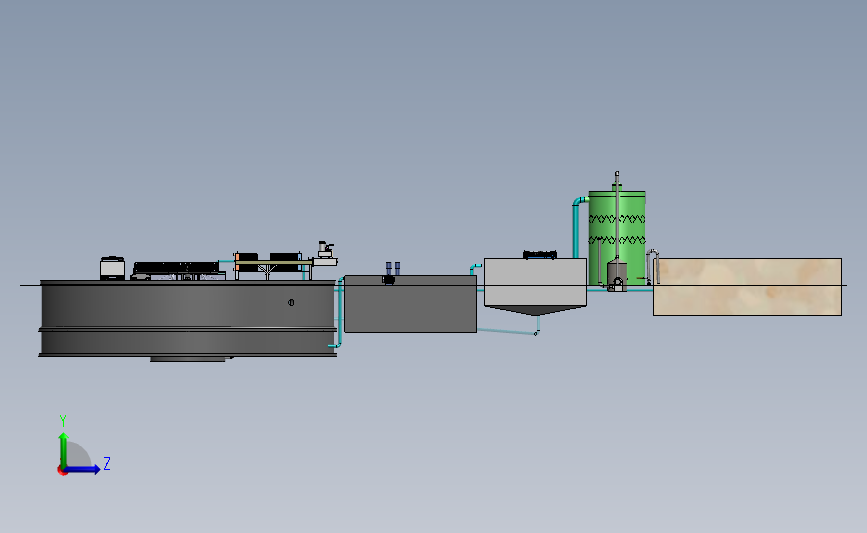Click the red origin ball of the triad
The image size is (867, 533).
point(62,471)
